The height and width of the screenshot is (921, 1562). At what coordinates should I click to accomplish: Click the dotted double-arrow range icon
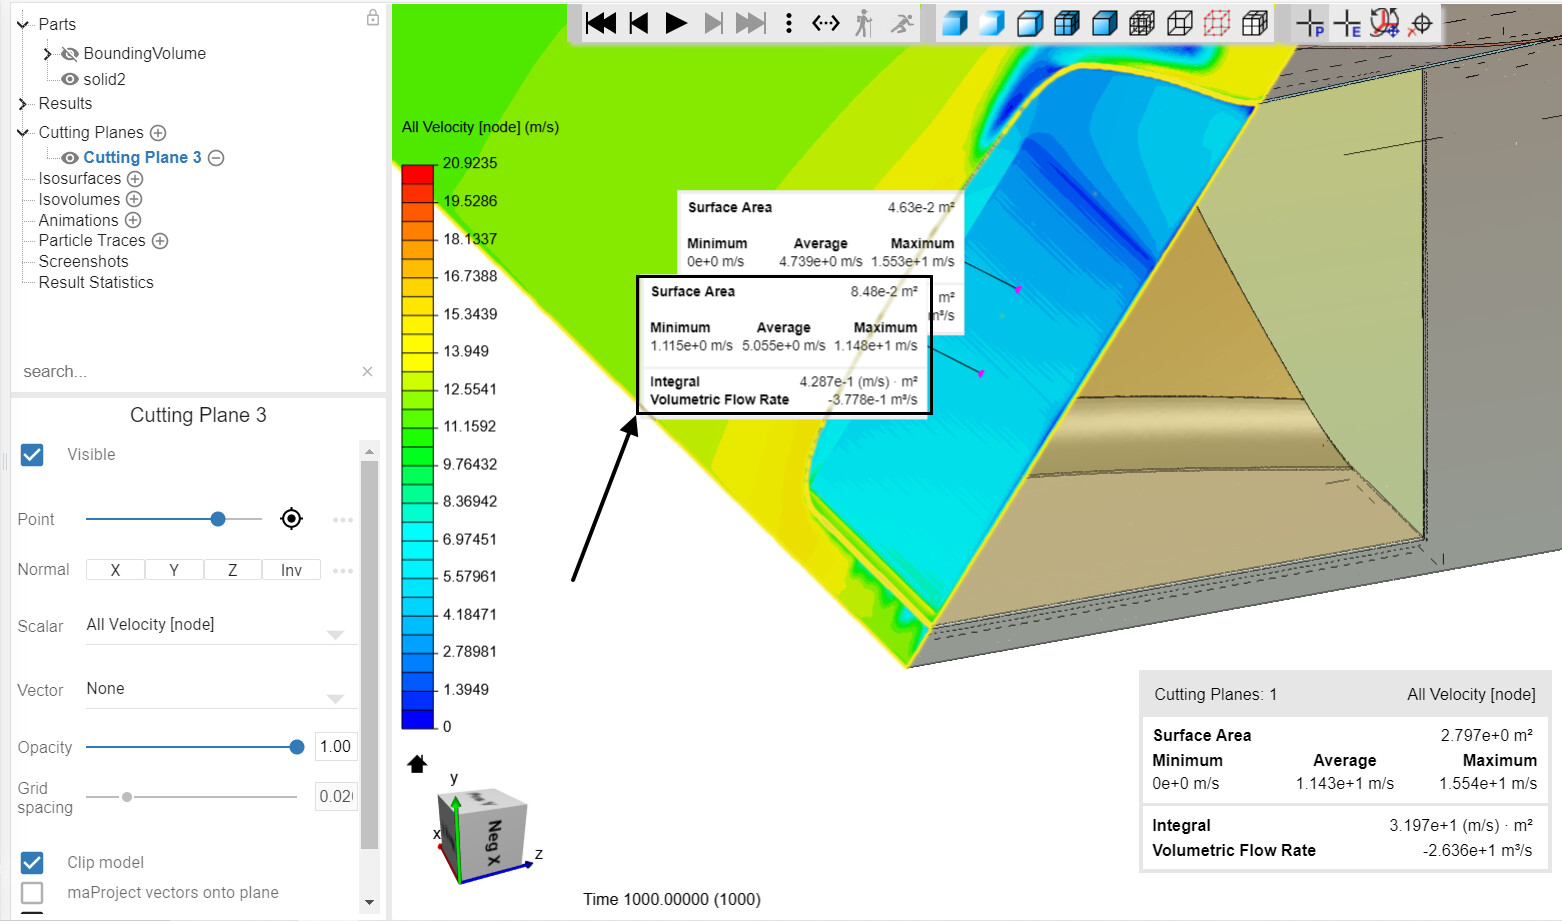pyautogui.click(x=826, y=23)
